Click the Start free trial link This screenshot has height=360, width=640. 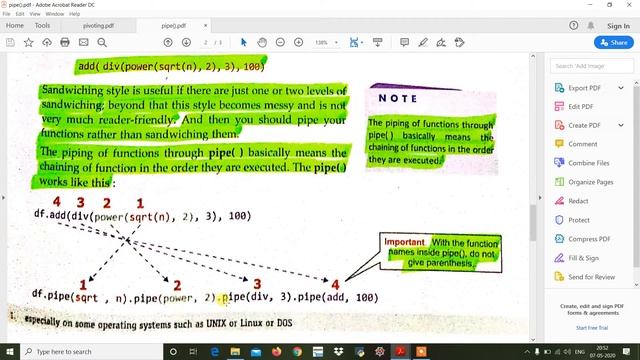592,328
